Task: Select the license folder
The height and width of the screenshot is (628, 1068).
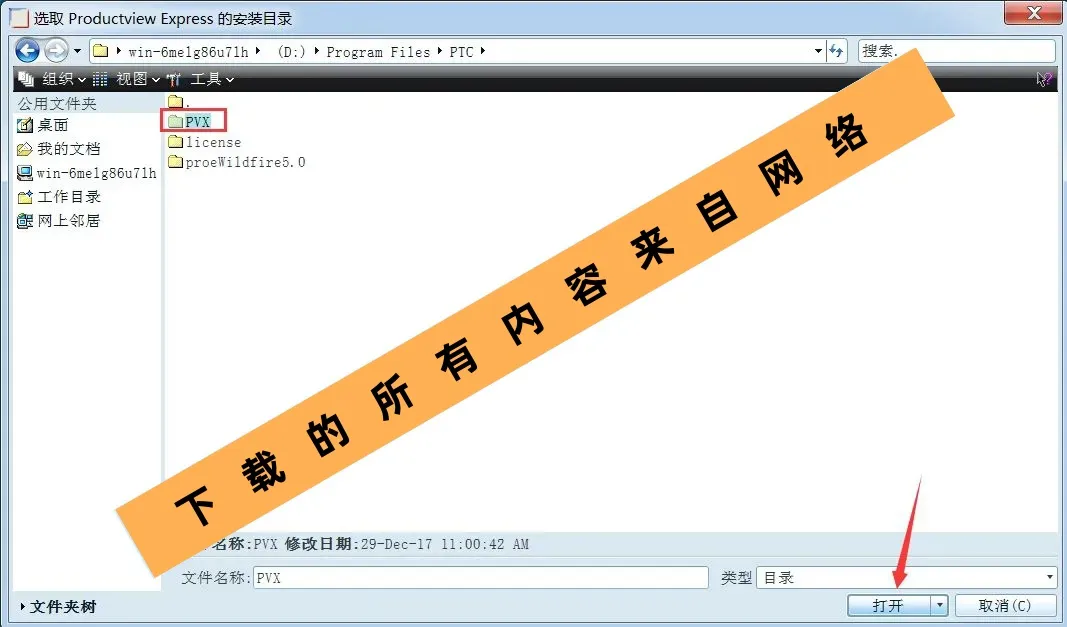Action: point(204,142)
